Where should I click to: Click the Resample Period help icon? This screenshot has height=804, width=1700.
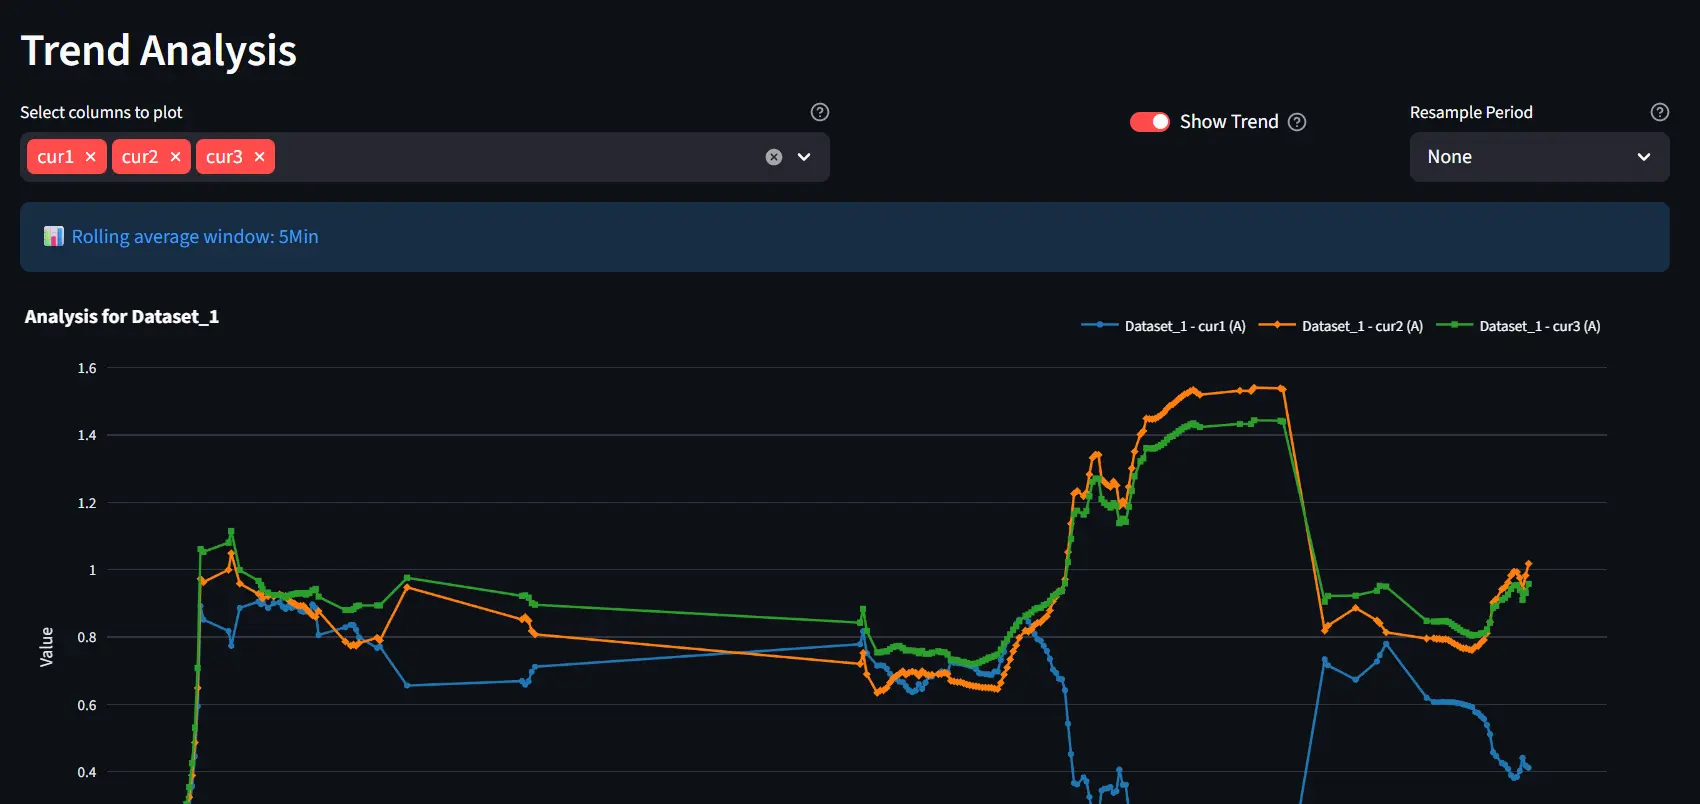tap(1660, 112)
